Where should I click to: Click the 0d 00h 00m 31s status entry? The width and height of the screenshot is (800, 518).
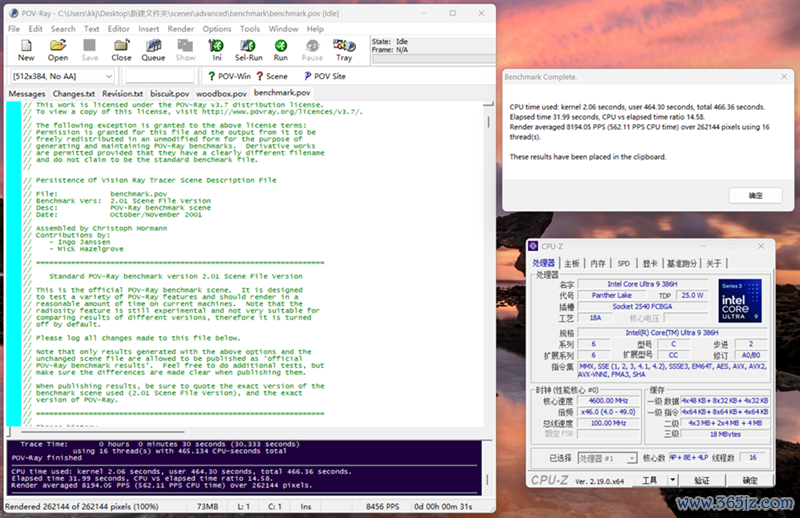click(x=443, y=506)
